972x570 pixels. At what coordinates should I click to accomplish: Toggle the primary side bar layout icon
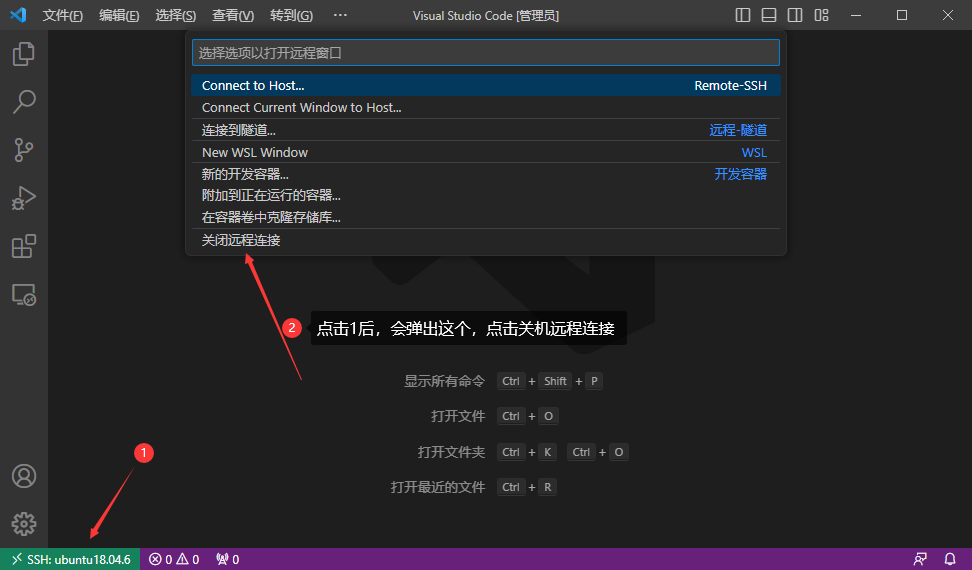743,15
